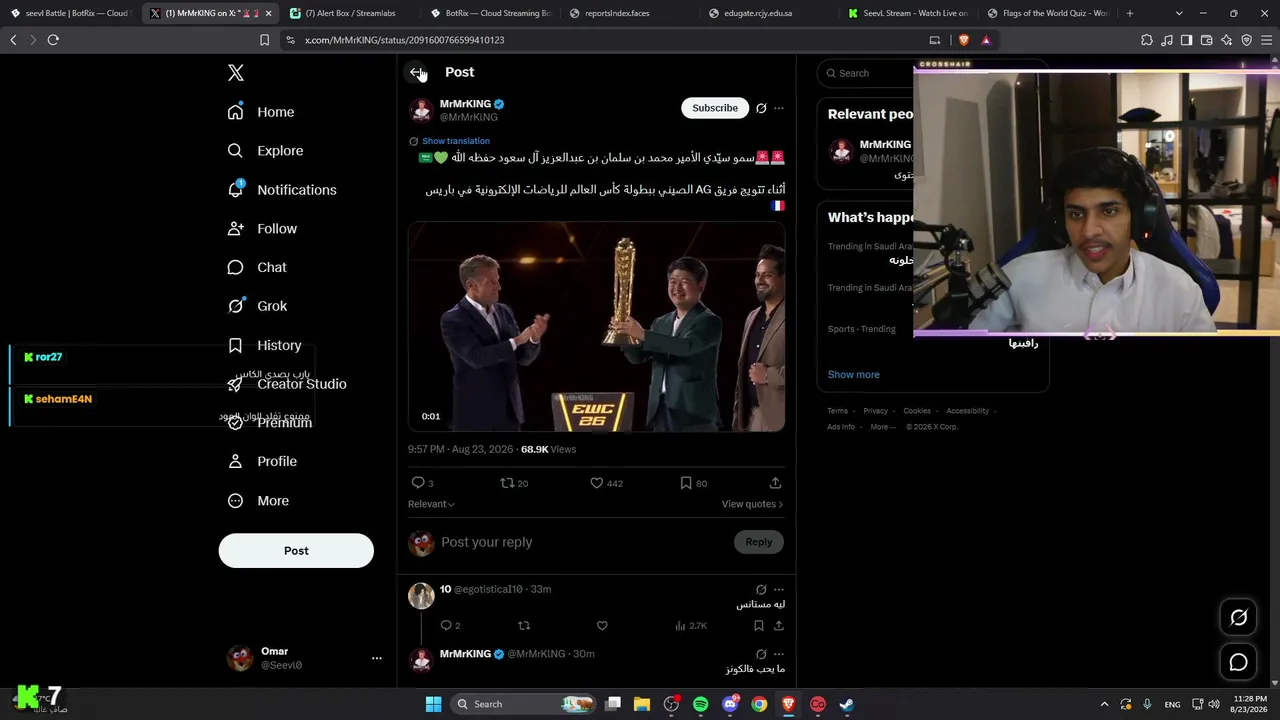Open Discord from the taskbar
The image size is (1280, 720).
[x=730, y=704]
